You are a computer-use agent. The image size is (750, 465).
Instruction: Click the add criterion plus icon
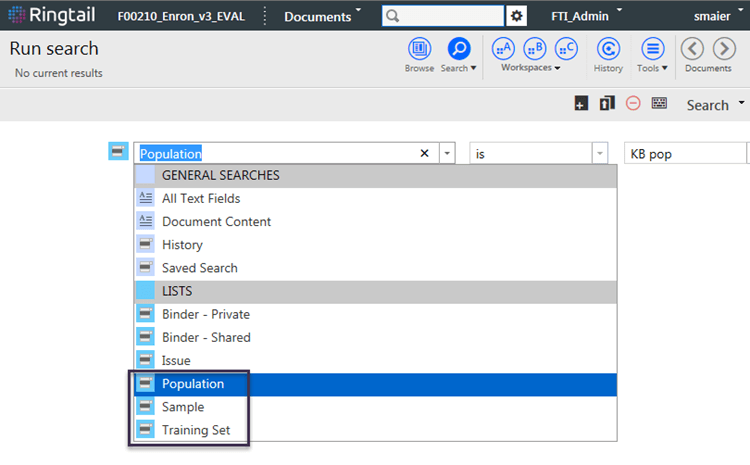pyautogui.click(x=581, y=103)
